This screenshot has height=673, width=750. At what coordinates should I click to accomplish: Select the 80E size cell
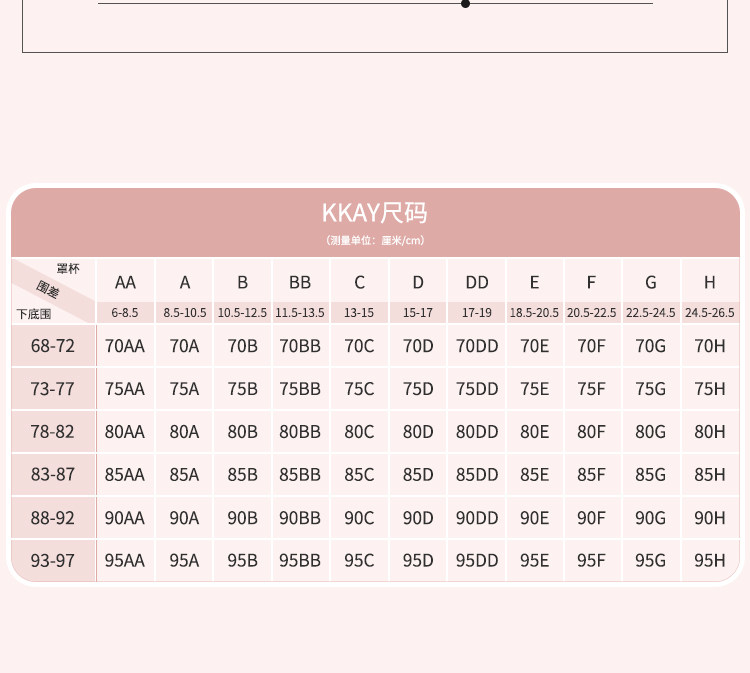pos(534,431)
